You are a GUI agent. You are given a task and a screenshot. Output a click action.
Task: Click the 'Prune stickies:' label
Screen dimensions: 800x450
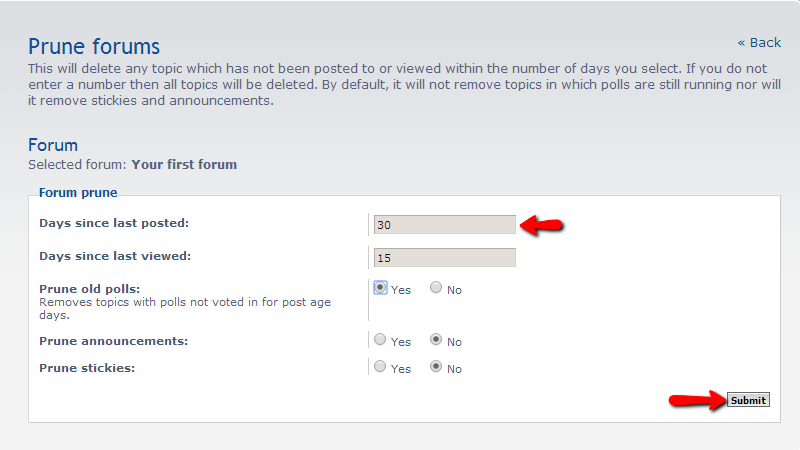click(x=89, y=368)
